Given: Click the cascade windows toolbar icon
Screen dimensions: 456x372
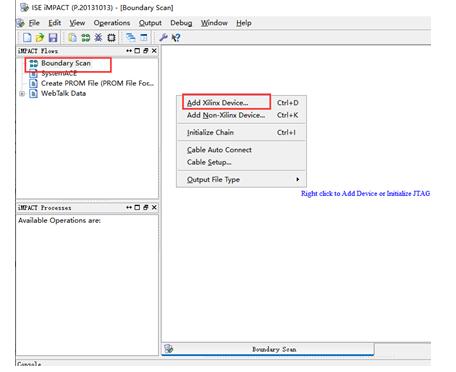Looking at the screenshot, I should pos(130,37).
